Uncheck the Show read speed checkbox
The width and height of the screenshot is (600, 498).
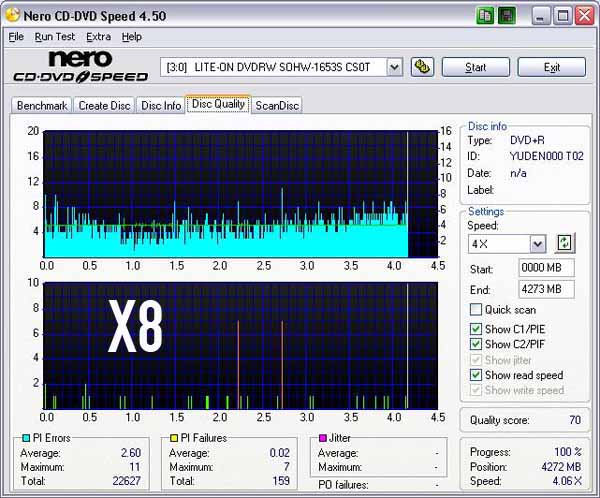[x=476, y=375]
